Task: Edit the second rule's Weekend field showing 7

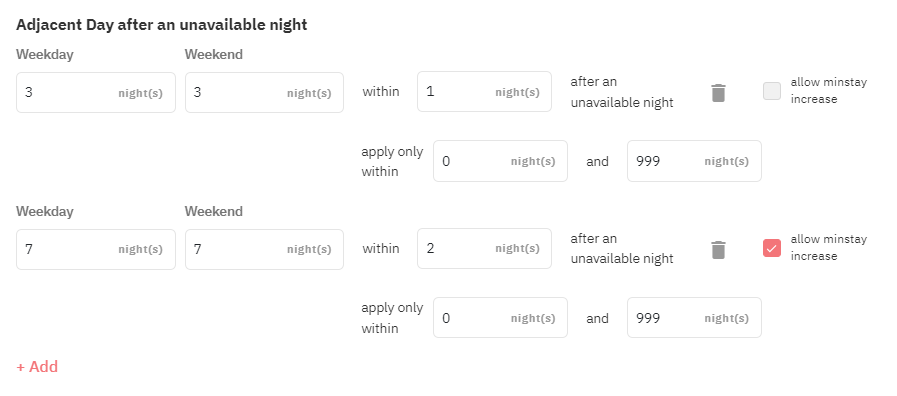Action: tap(264, 249)
